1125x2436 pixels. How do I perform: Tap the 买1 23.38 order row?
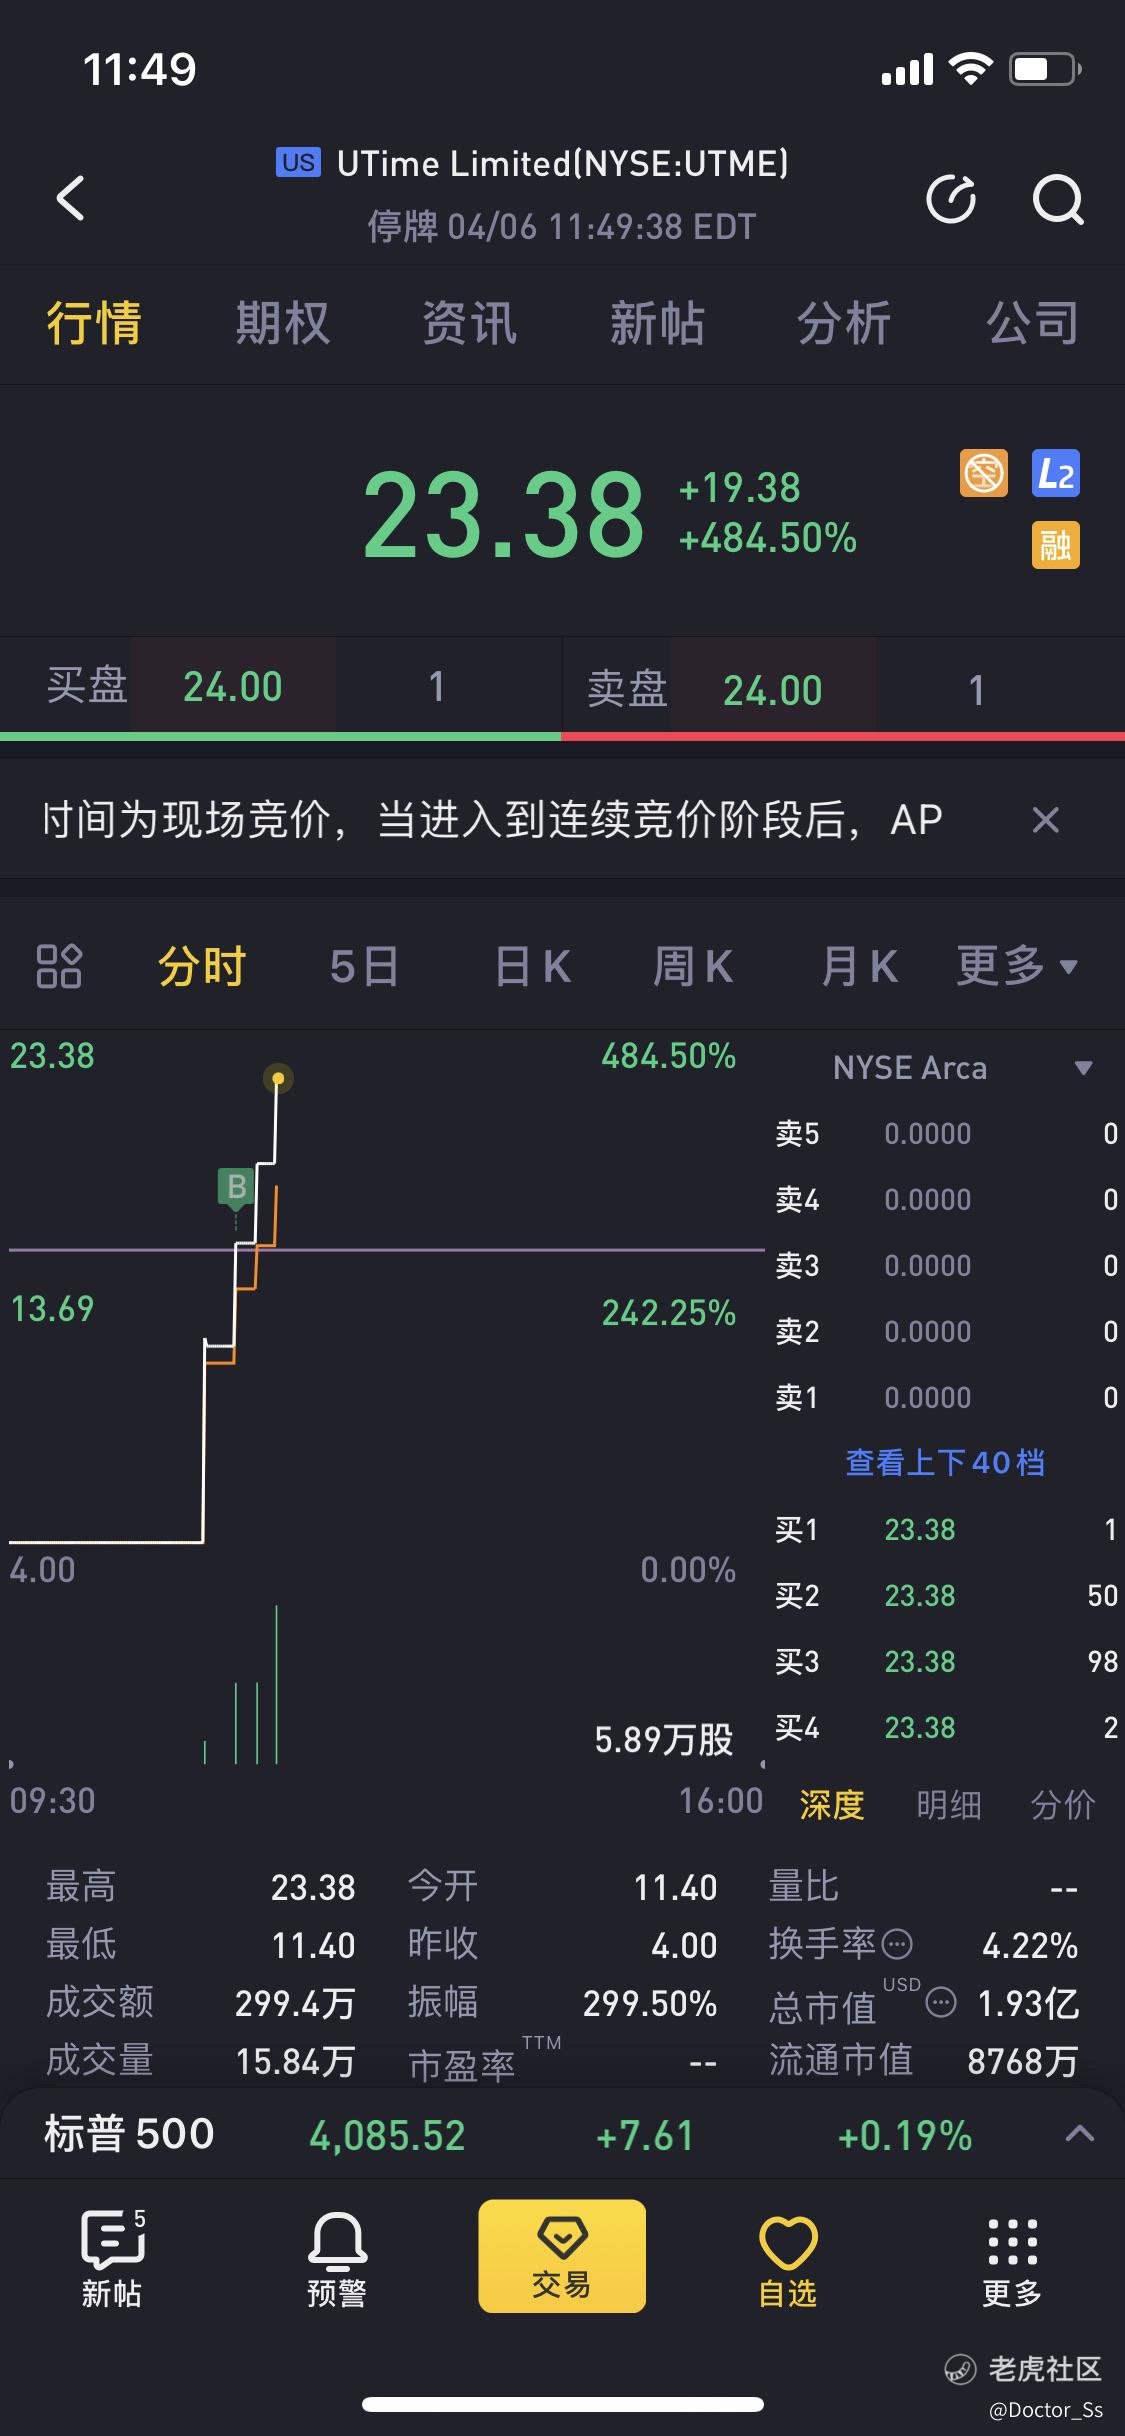pos(946,1530)
